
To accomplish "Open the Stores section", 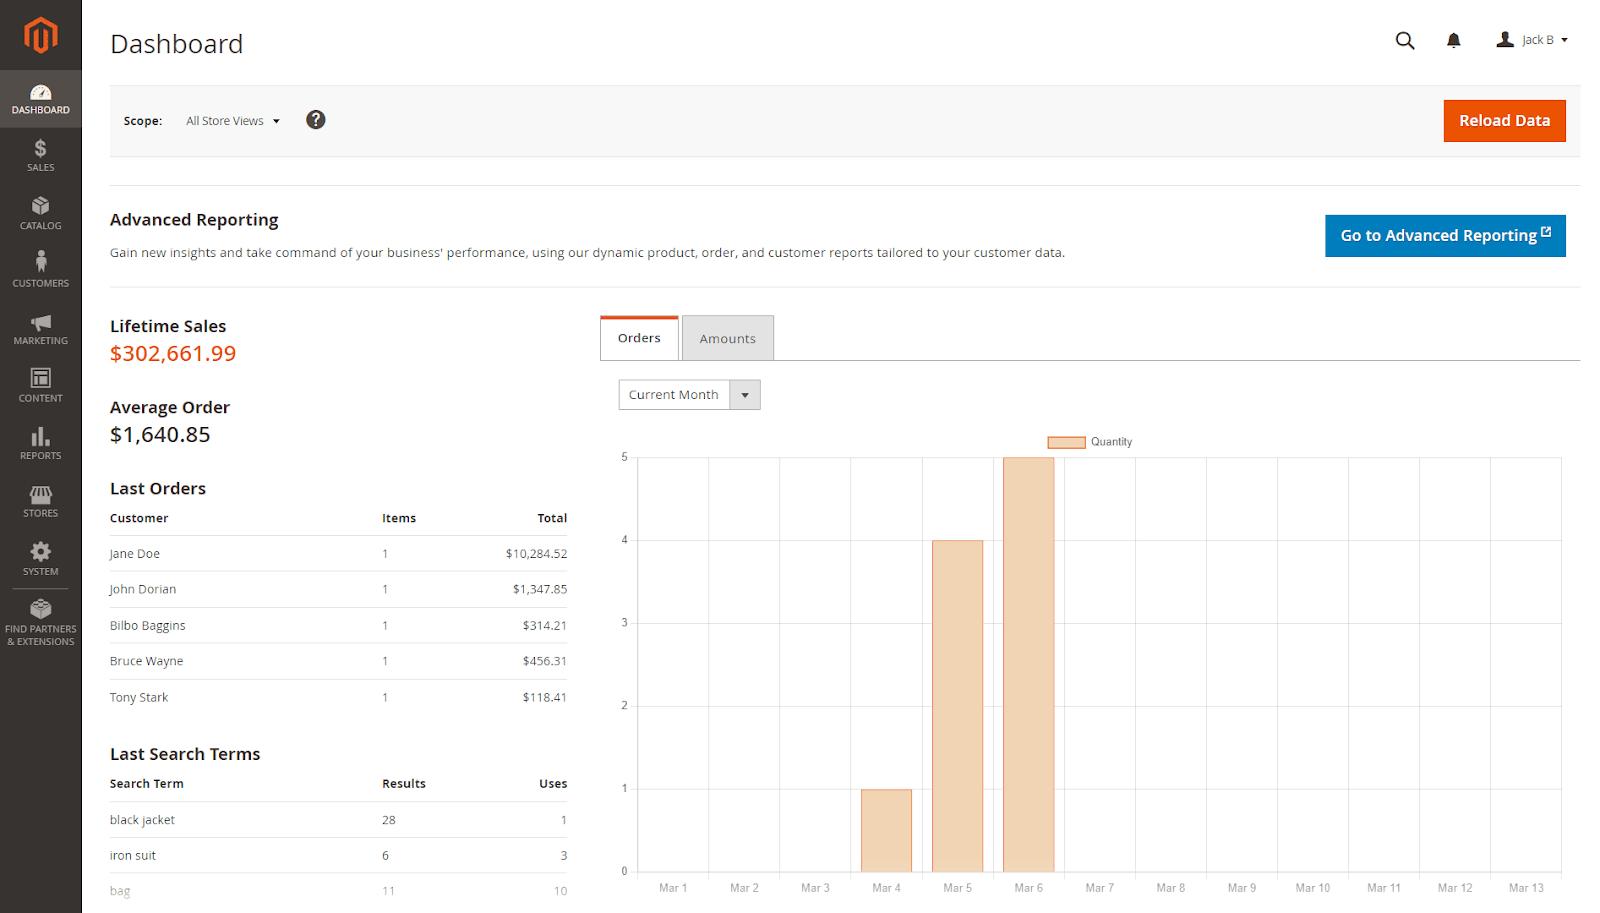I will [x=40, y=499].
